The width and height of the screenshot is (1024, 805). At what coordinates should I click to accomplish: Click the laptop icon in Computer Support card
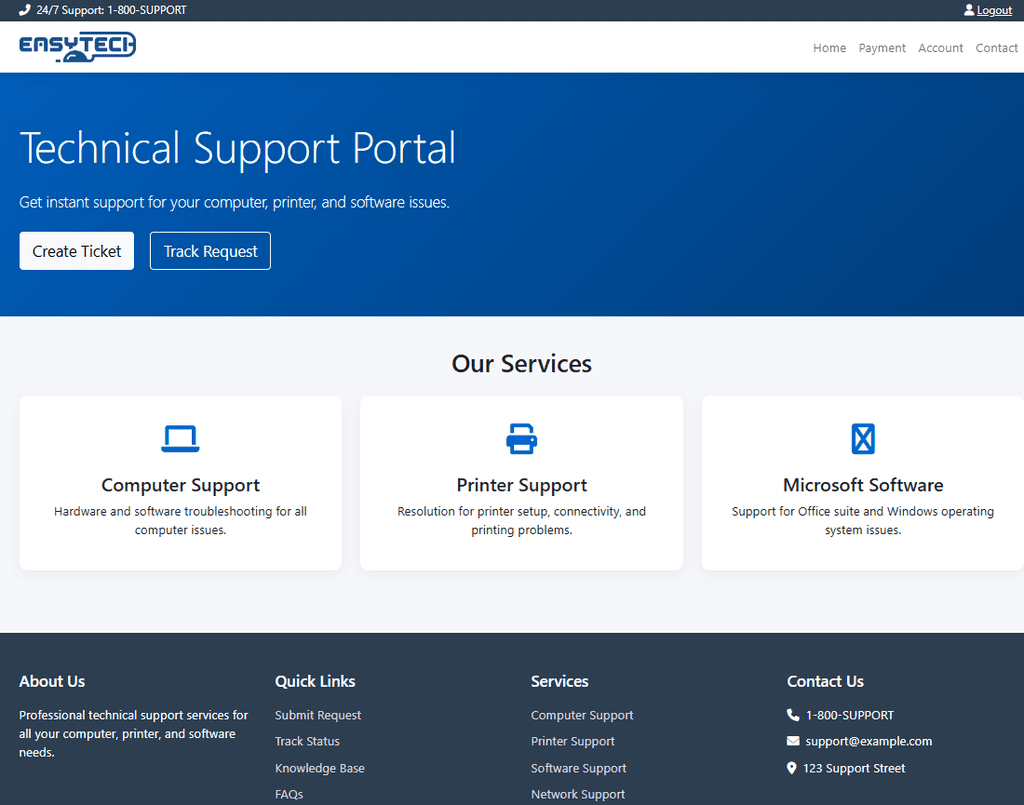tap(180, 439)
